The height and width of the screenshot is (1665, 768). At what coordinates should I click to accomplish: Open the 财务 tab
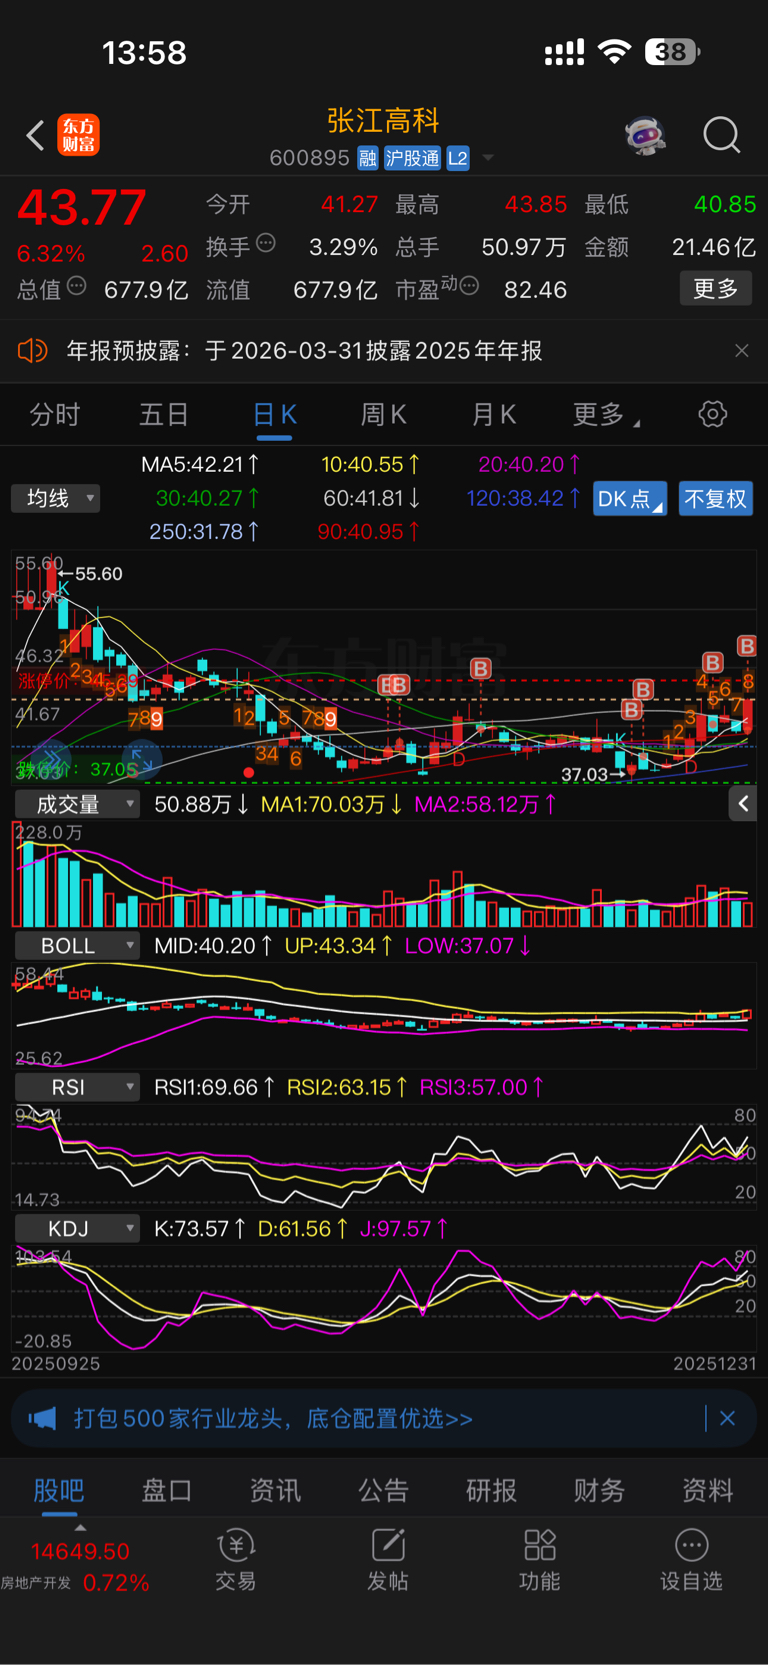click(600, 1490)
